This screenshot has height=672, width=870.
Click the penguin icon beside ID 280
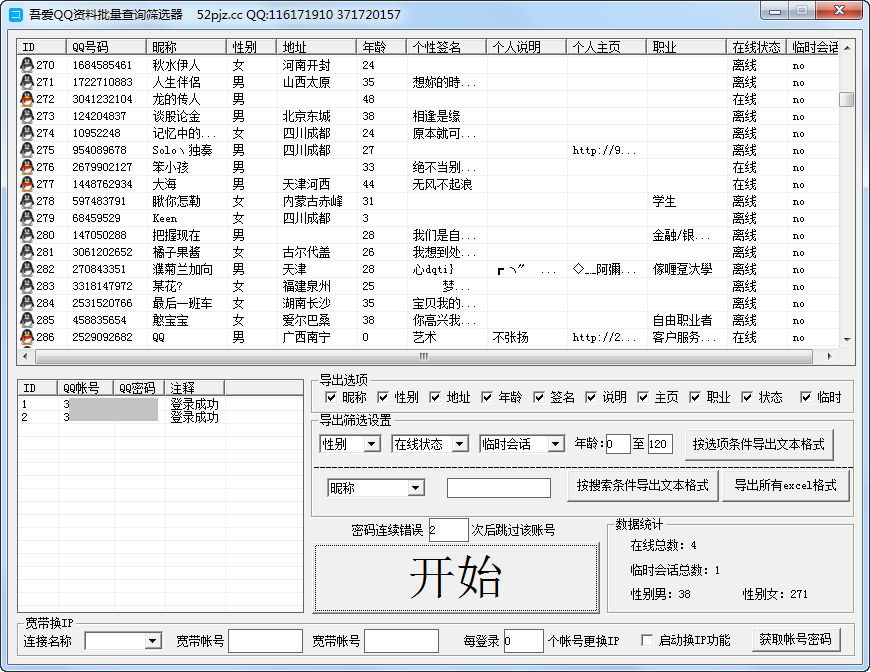[x=27, y=235]
